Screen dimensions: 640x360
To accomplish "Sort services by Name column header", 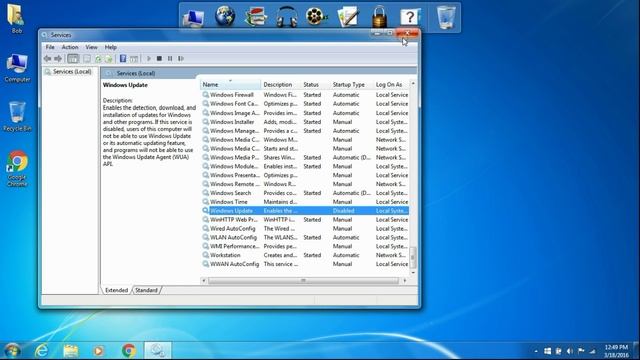I will tap(230, 84).
